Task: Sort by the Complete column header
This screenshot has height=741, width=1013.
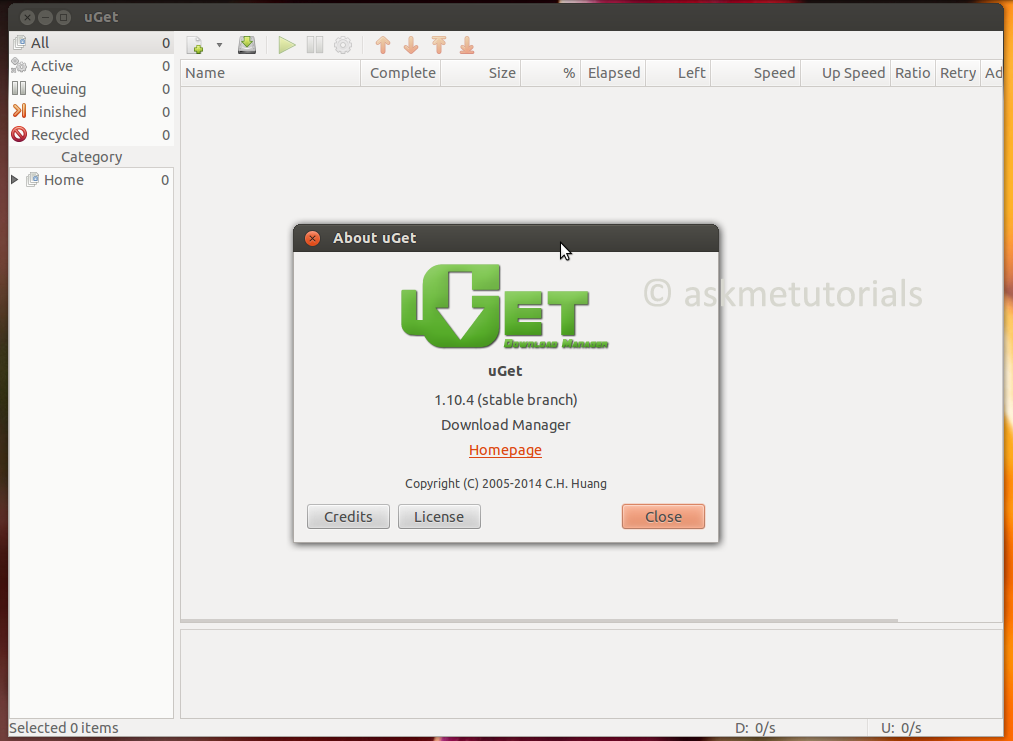Action: coord(401,73)
